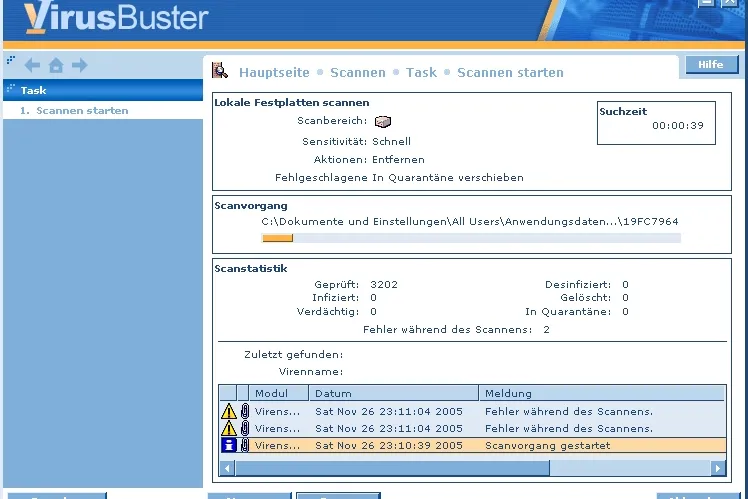Click the log scroll right arrow
The height and width of the screenshot is (499, 748).
coord(718,468)
